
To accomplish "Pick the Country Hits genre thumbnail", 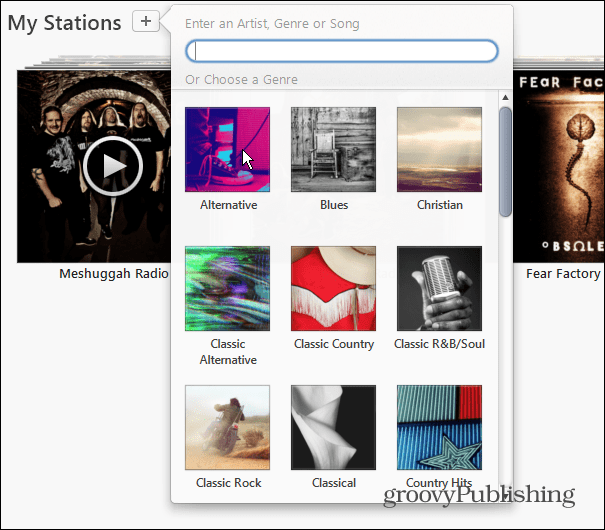I will [439, 427].
